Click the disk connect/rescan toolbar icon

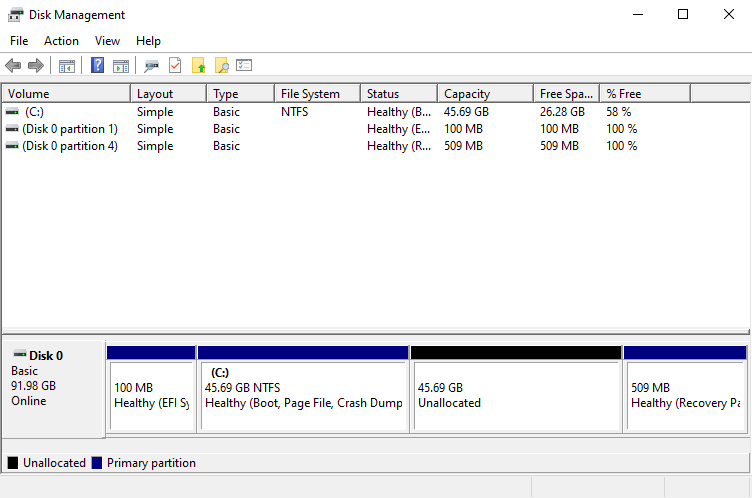click(x=152, y=66)
